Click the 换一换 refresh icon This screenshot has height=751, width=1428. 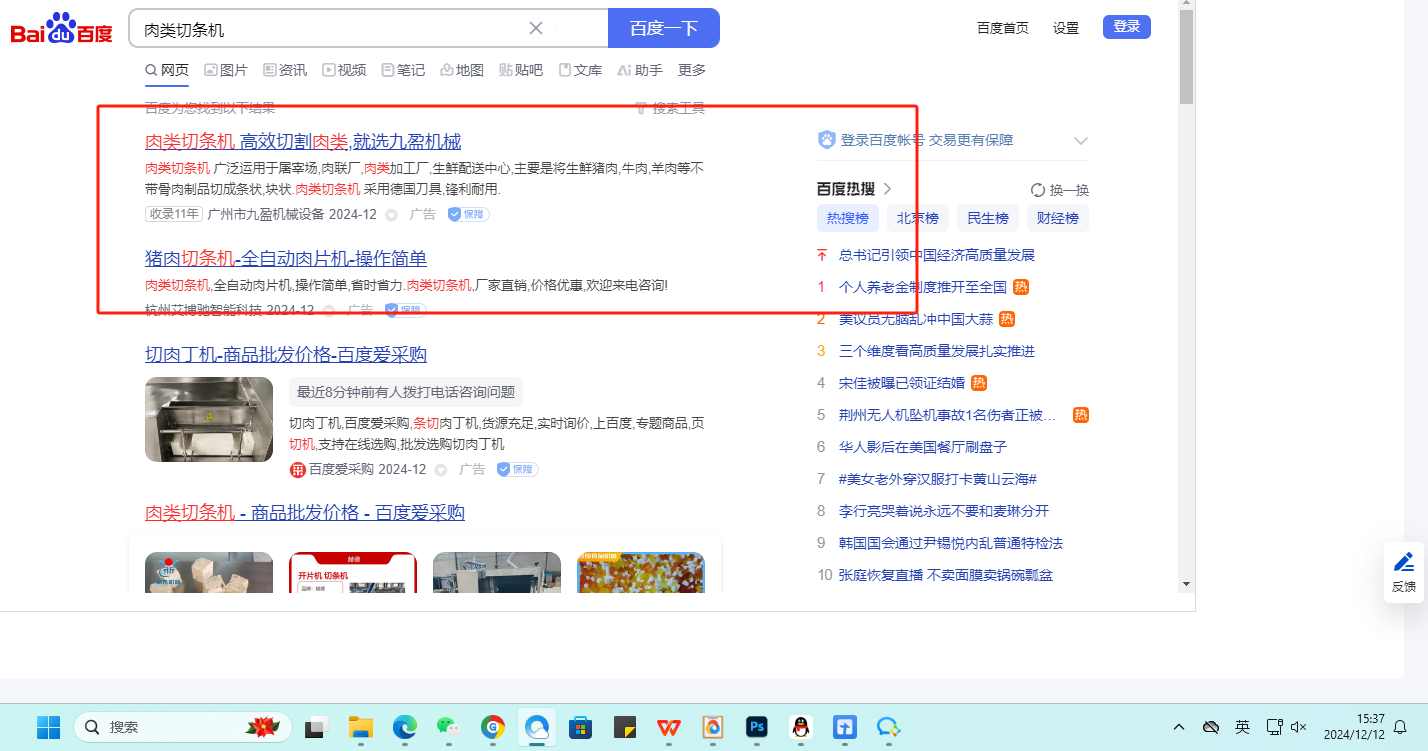(x=1038, y=190)
